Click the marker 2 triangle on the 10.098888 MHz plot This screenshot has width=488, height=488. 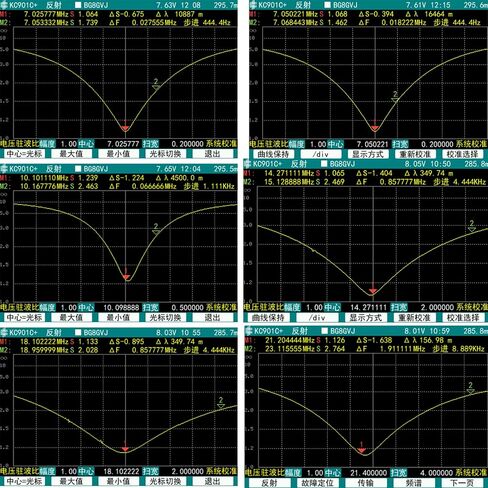[x=156, y=232]
